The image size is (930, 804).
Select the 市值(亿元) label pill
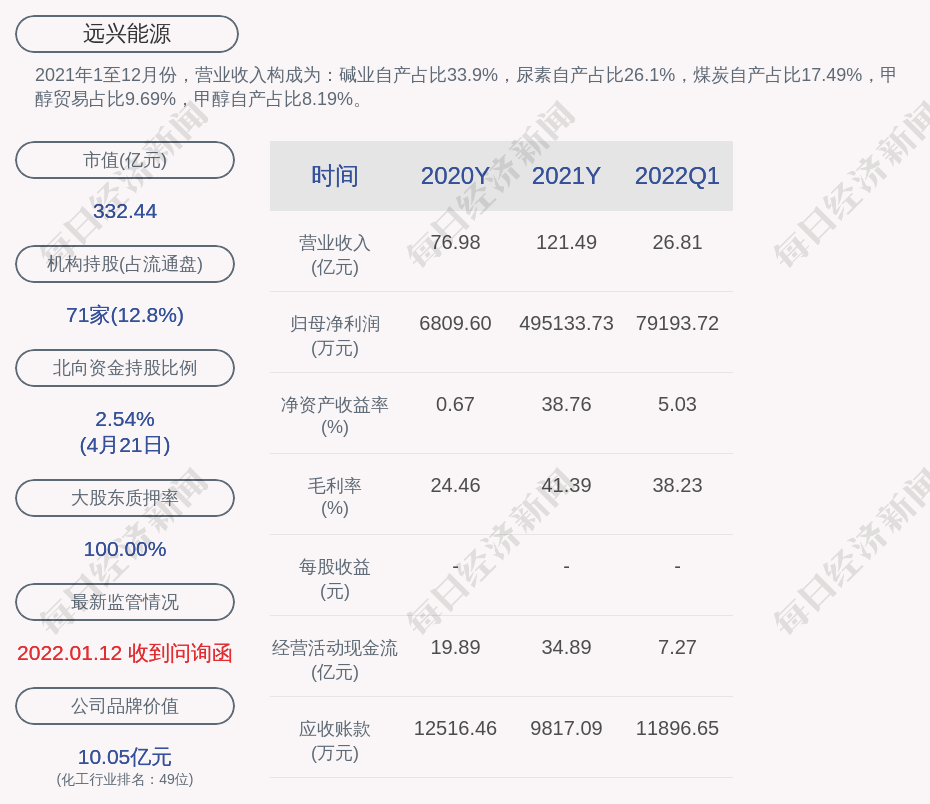[125, 160]
